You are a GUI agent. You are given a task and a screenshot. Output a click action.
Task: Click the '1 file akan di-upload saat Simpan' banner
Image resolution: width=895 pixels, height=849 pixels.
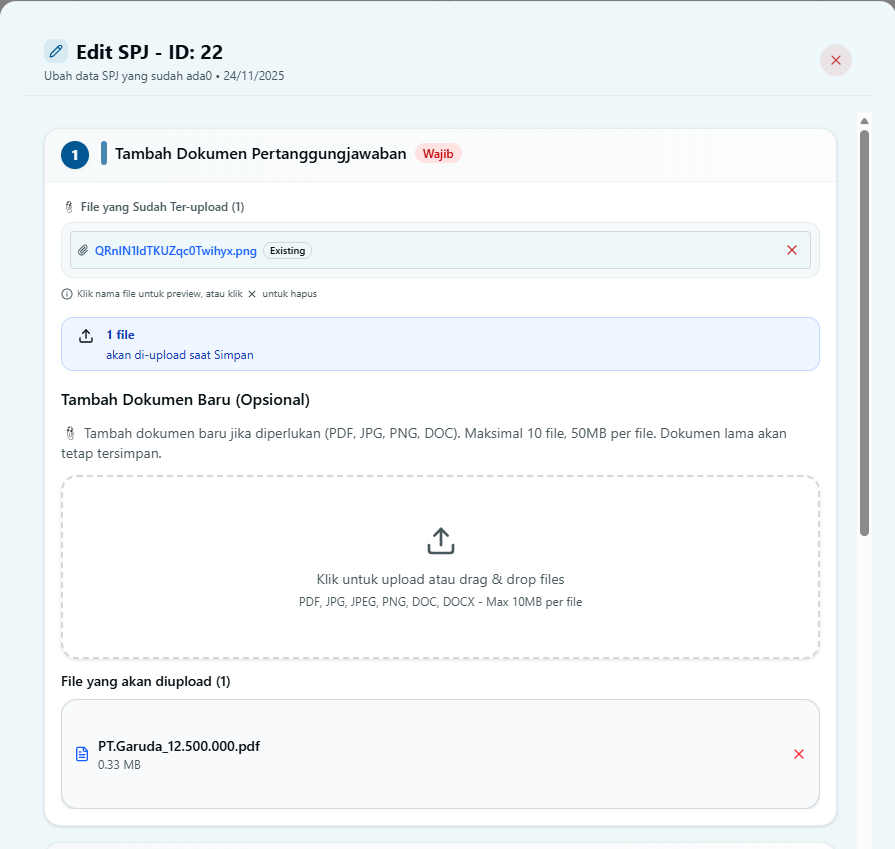pyautogui.click(x=440, y=344)
